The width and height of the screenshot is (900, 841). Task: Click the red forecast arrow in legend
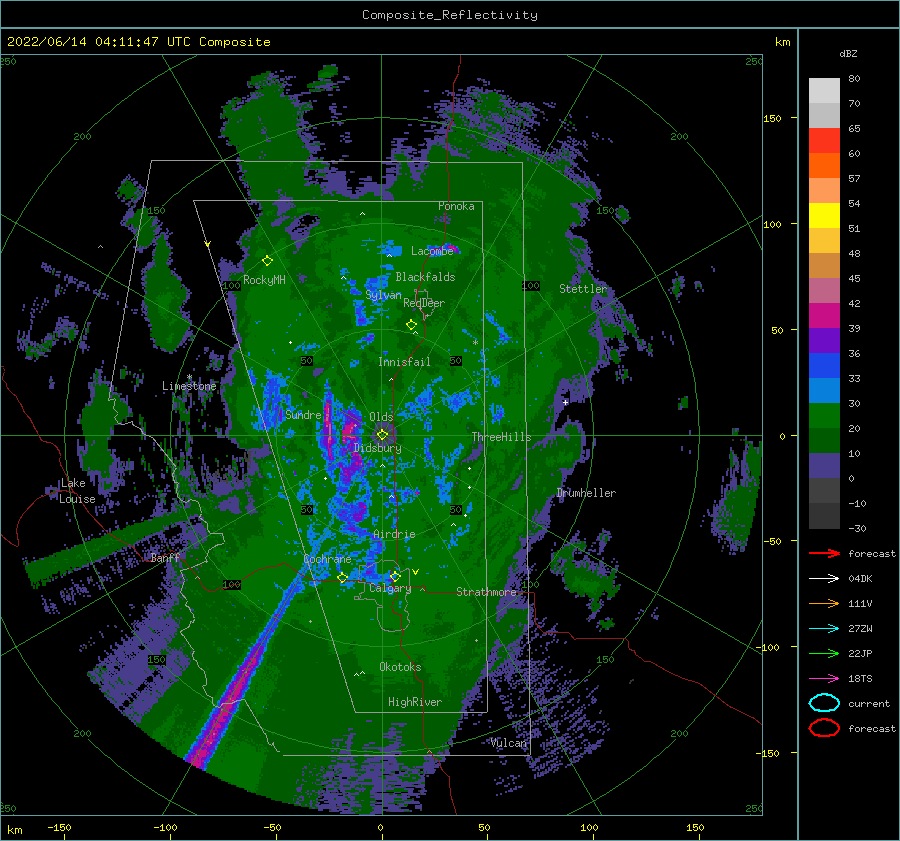[824, 553]
